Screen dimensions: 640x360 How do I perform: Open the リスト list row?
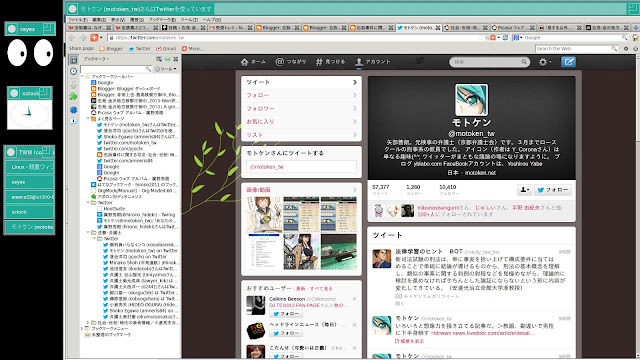click(301, 135)
